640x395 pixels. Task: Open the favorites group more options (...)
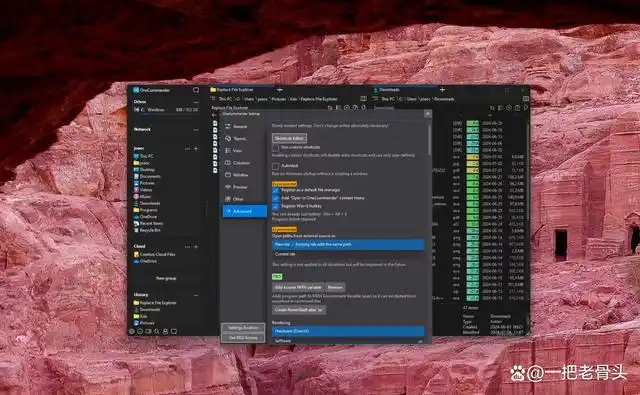coord(187,149)
